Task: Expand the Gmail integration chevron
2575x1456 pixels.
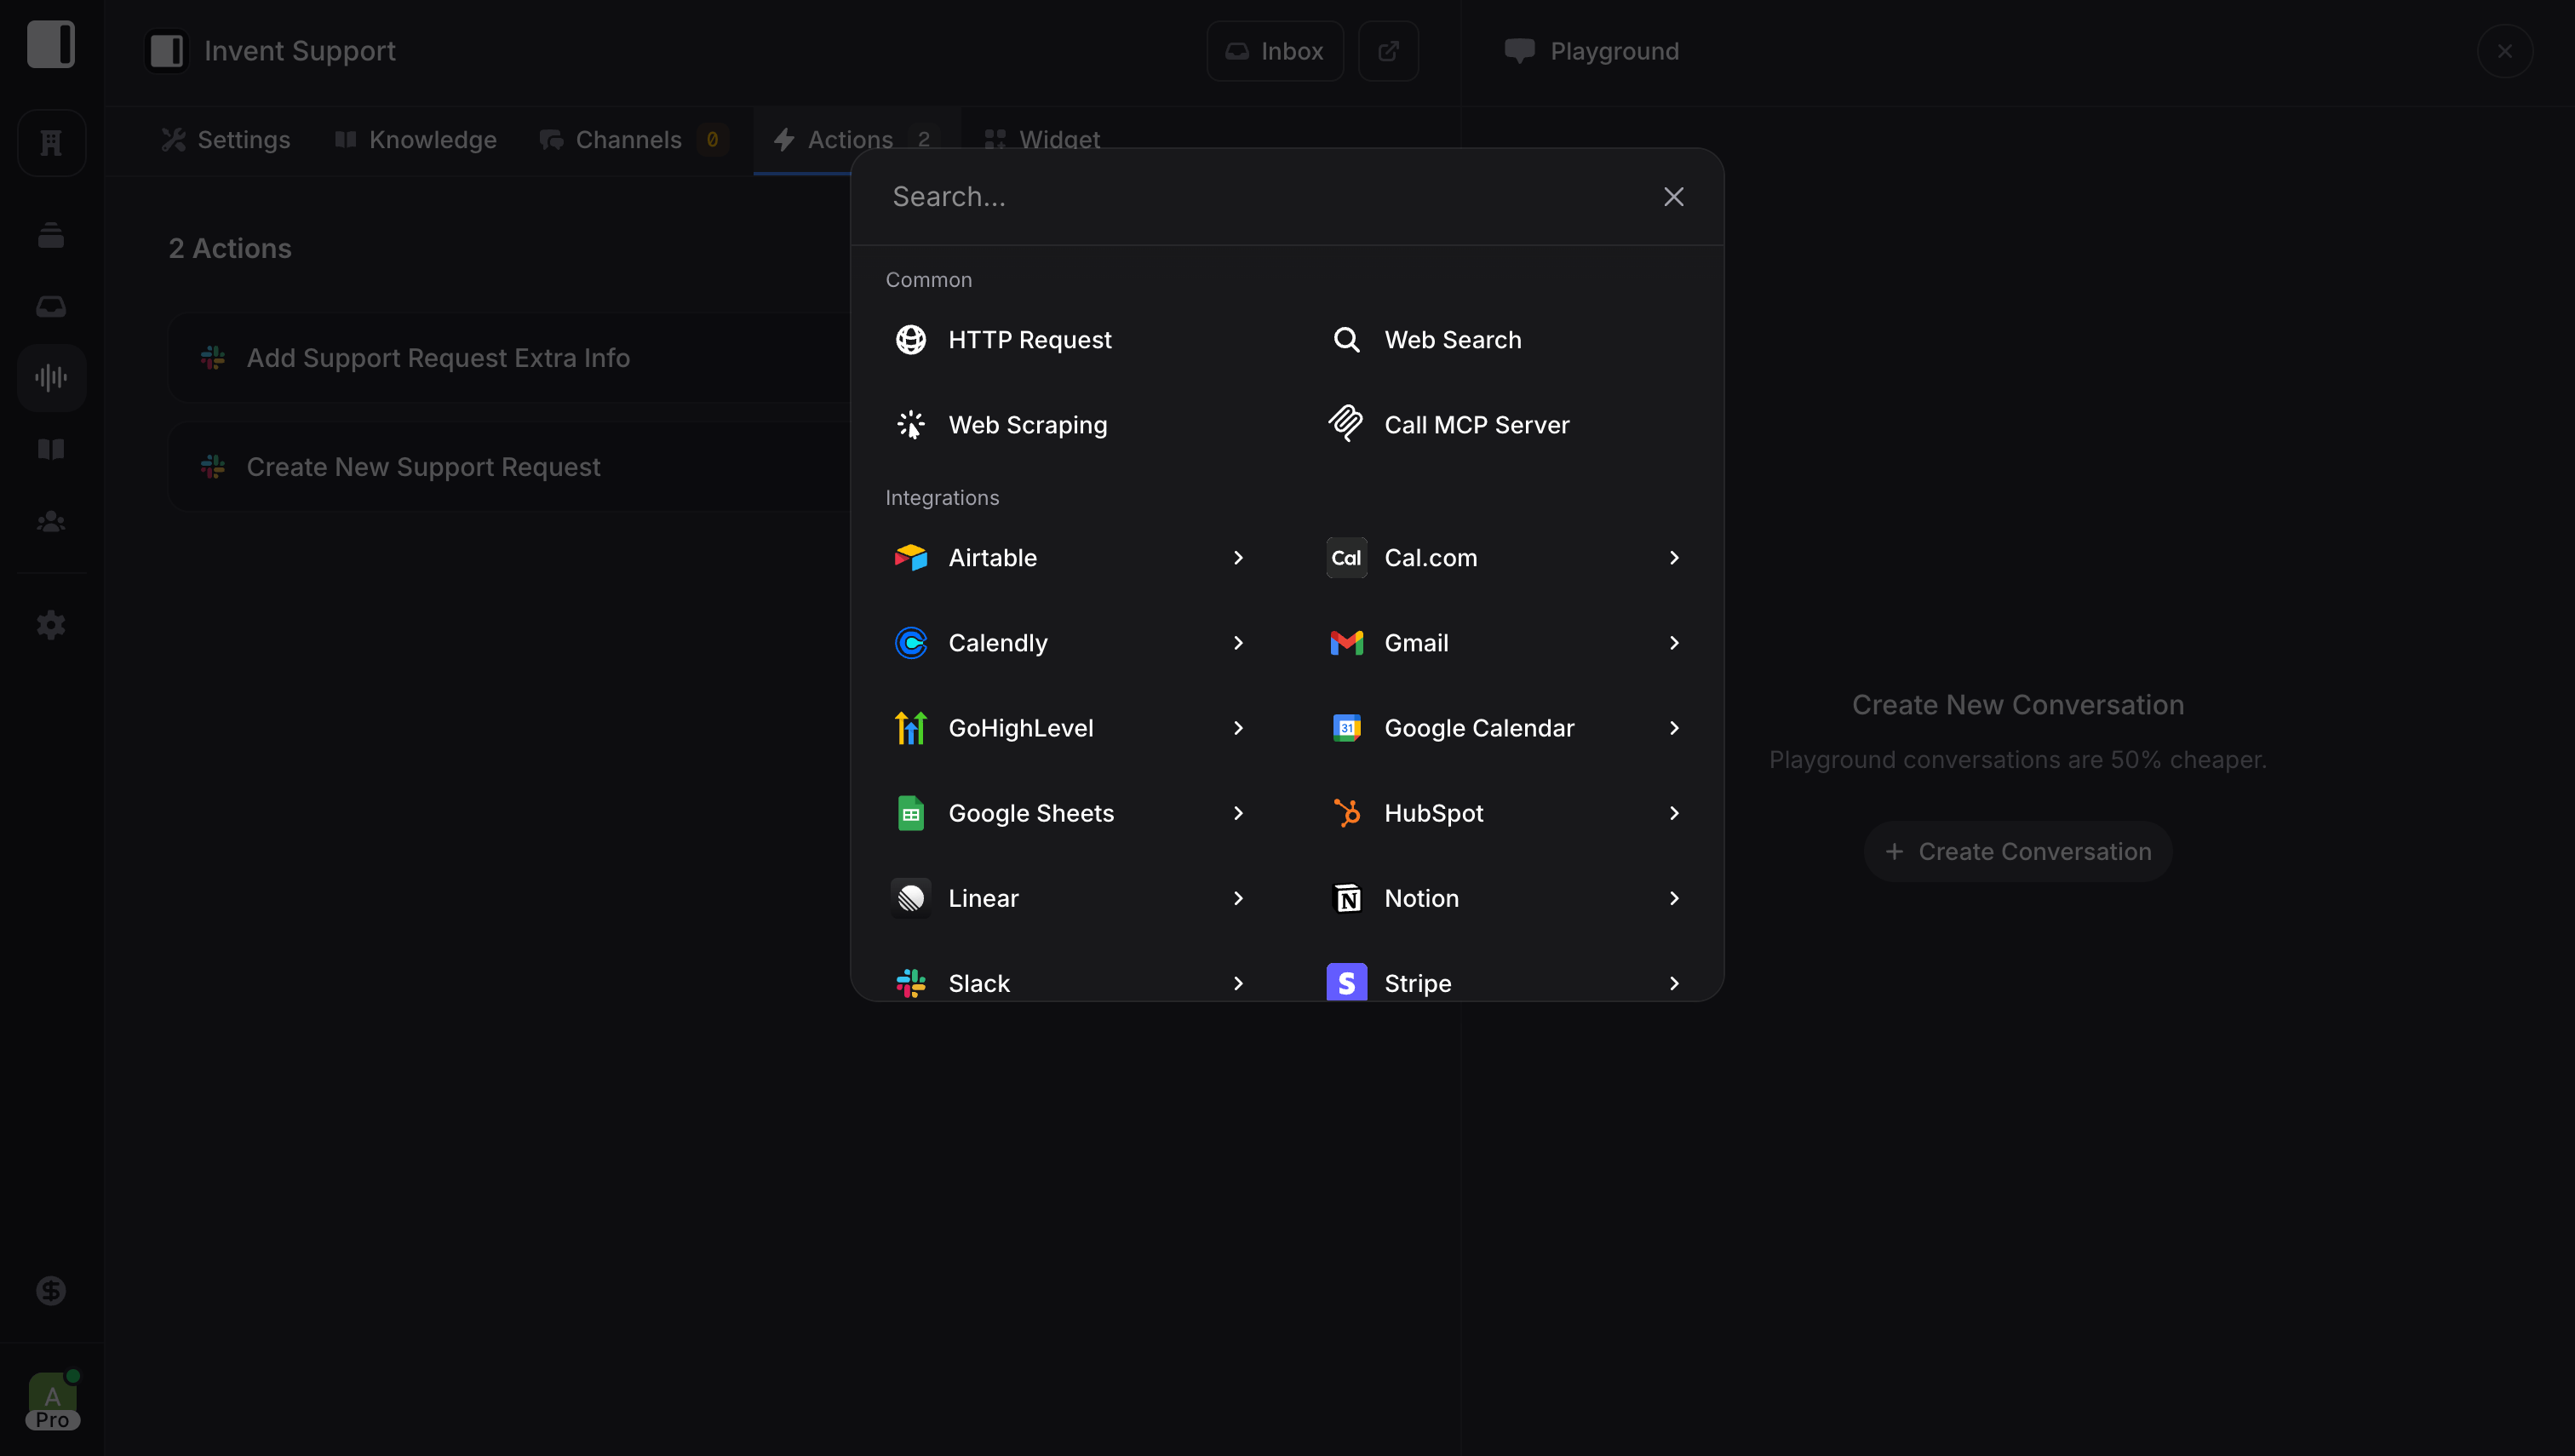Action: 1674,643
